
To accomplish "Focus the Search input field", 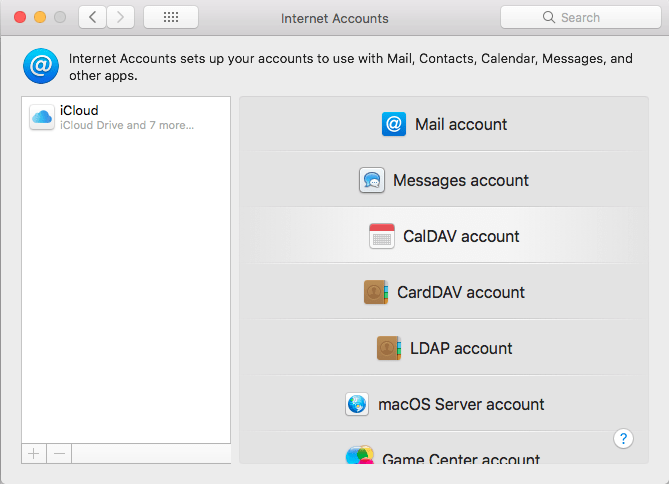I will [x=581, y=17].
